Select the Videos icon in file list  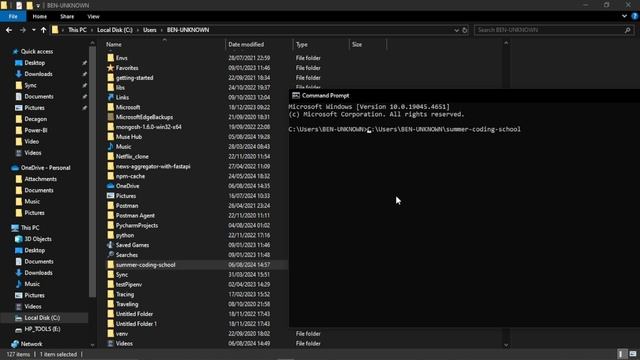point(110,343)
